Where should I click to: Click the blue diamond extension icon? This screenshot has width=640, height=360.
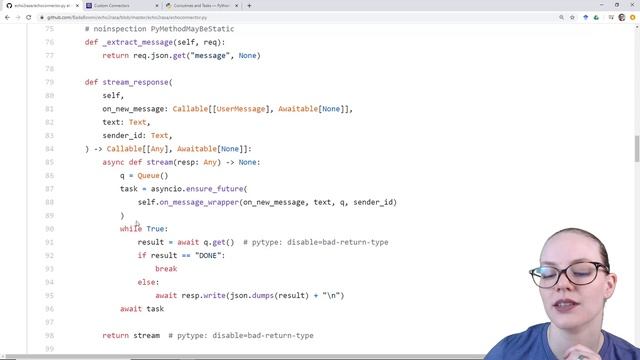coord(586,18)
